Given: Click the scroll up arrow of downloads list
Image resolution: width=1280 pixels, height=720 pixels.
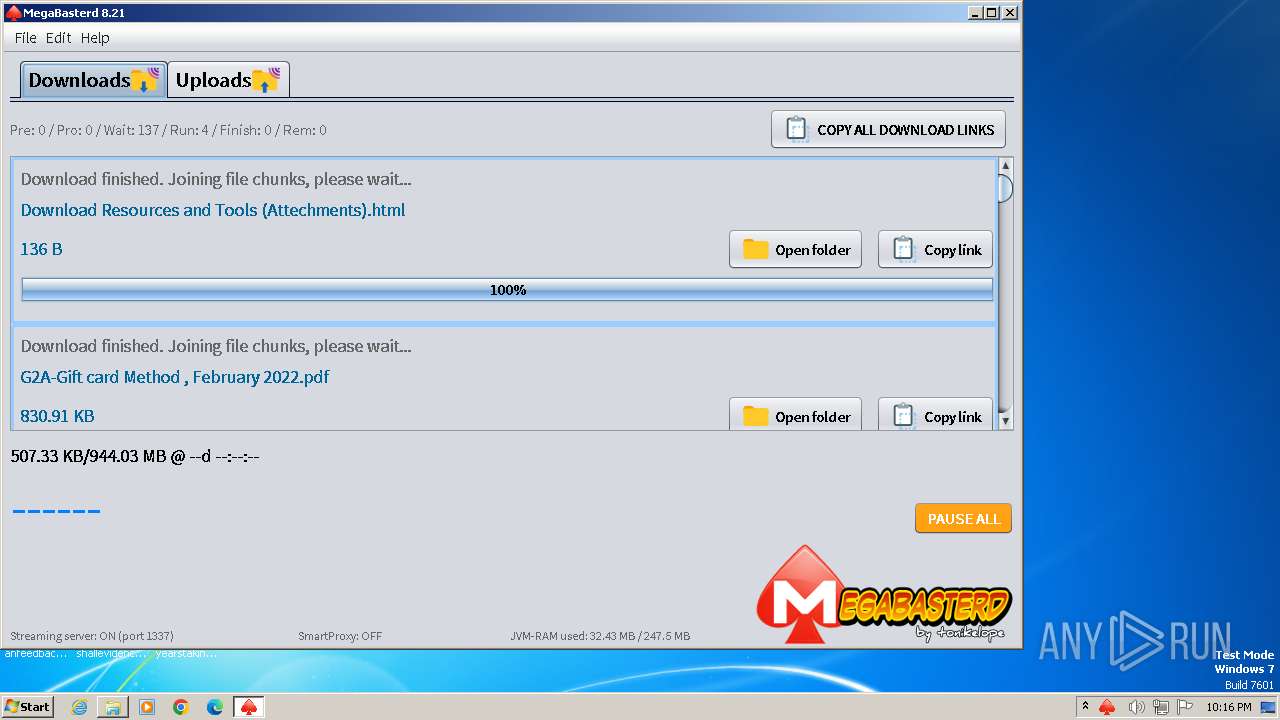Looking at the screenshot, I should 1006,166.
